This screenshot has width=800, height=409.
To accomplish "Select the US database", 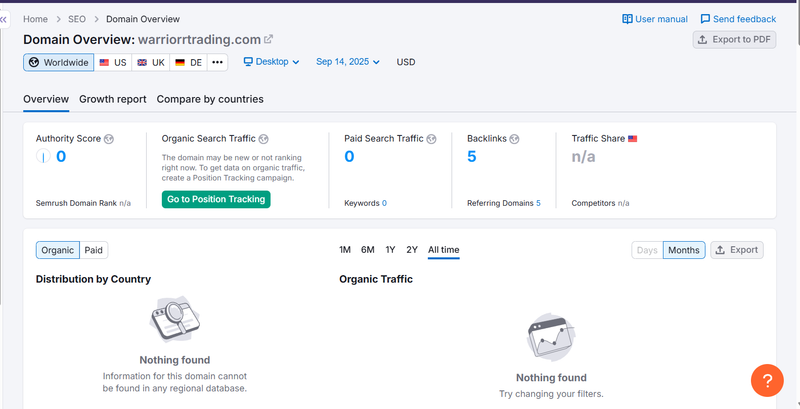I will (113, 62).
